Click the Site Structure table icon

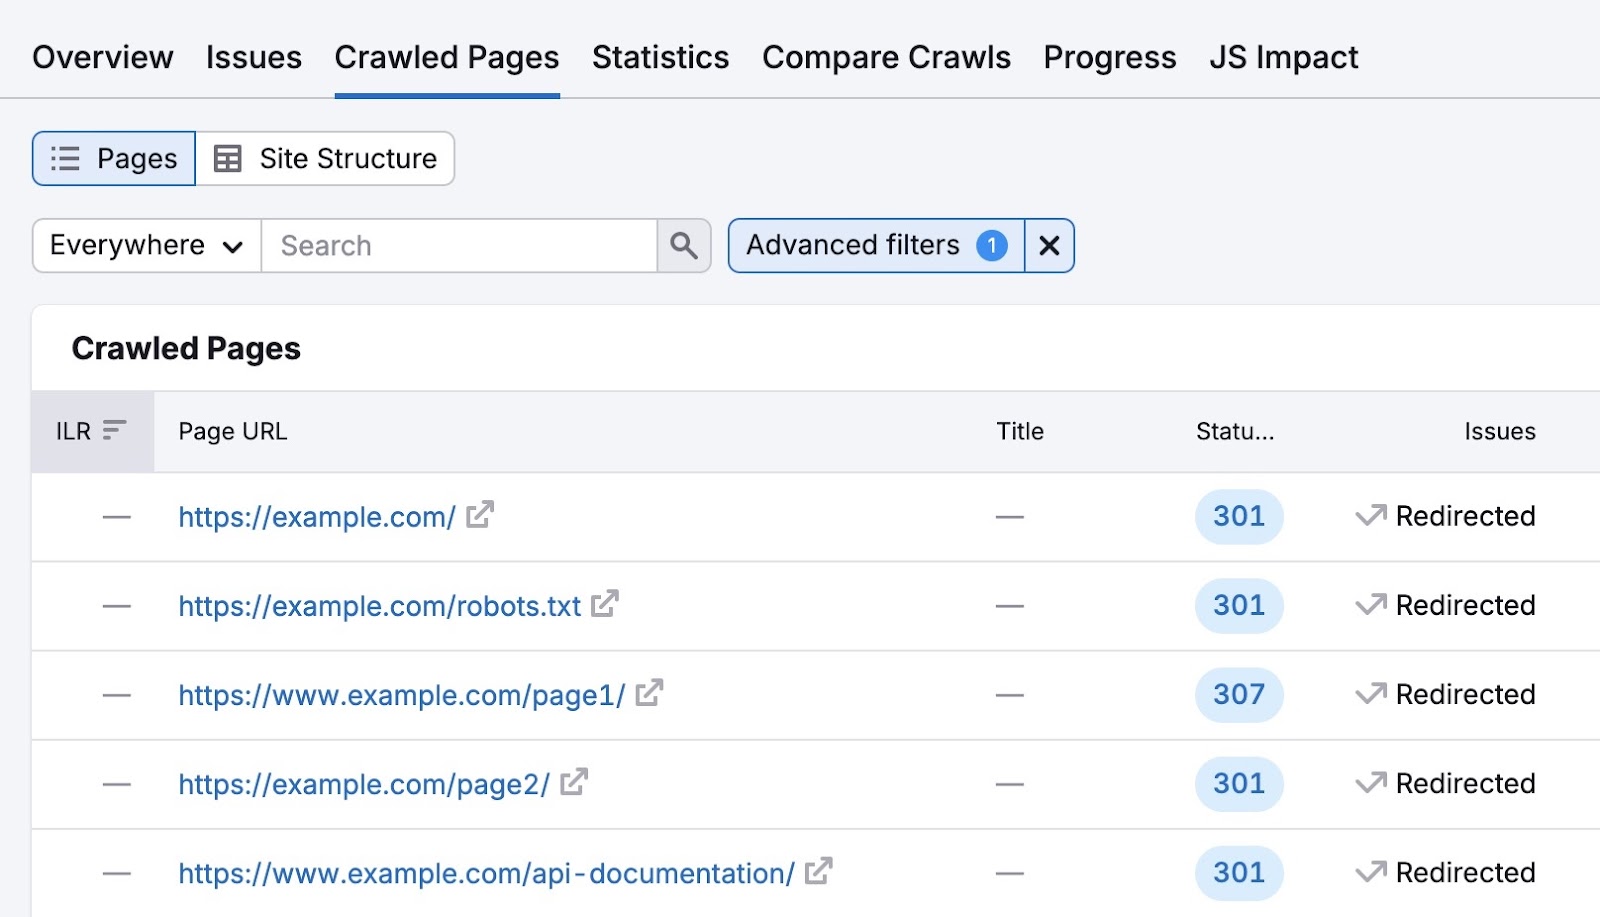coord(229,157)
